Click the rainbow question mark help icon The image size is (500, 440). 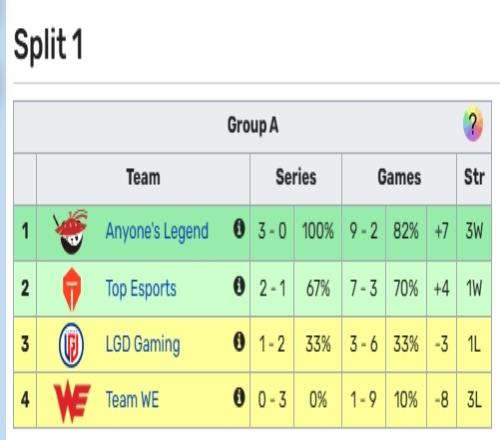[x=473, y=124]
